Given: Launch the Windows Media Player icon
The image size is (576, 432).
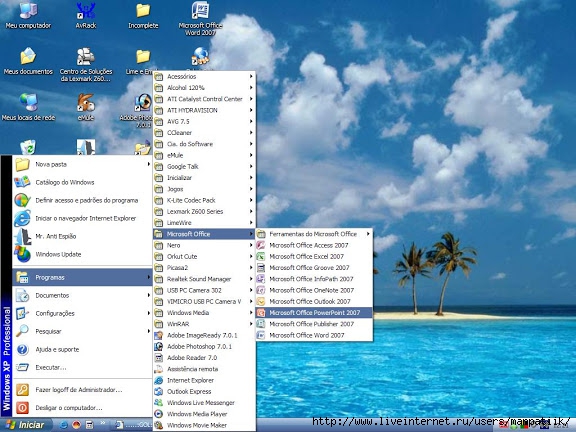Looking at the screenshot, I should tap(158, 414).
